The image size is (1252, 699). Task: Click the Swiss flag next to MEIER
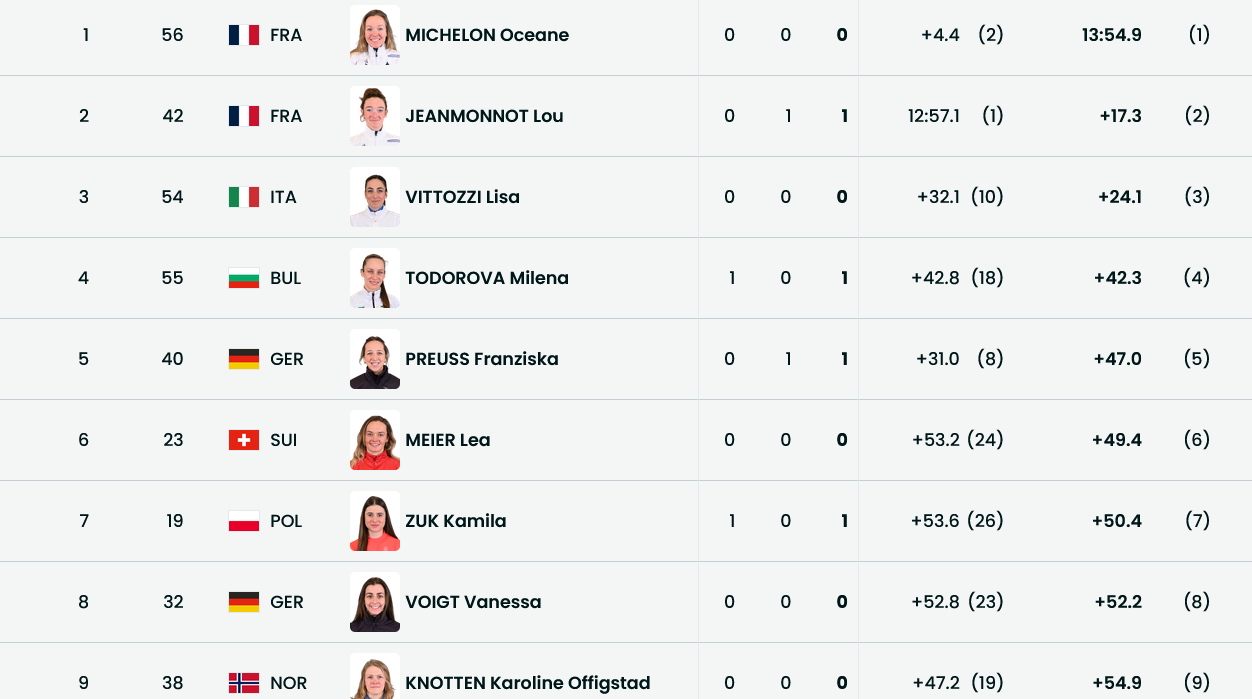(244, 440)
